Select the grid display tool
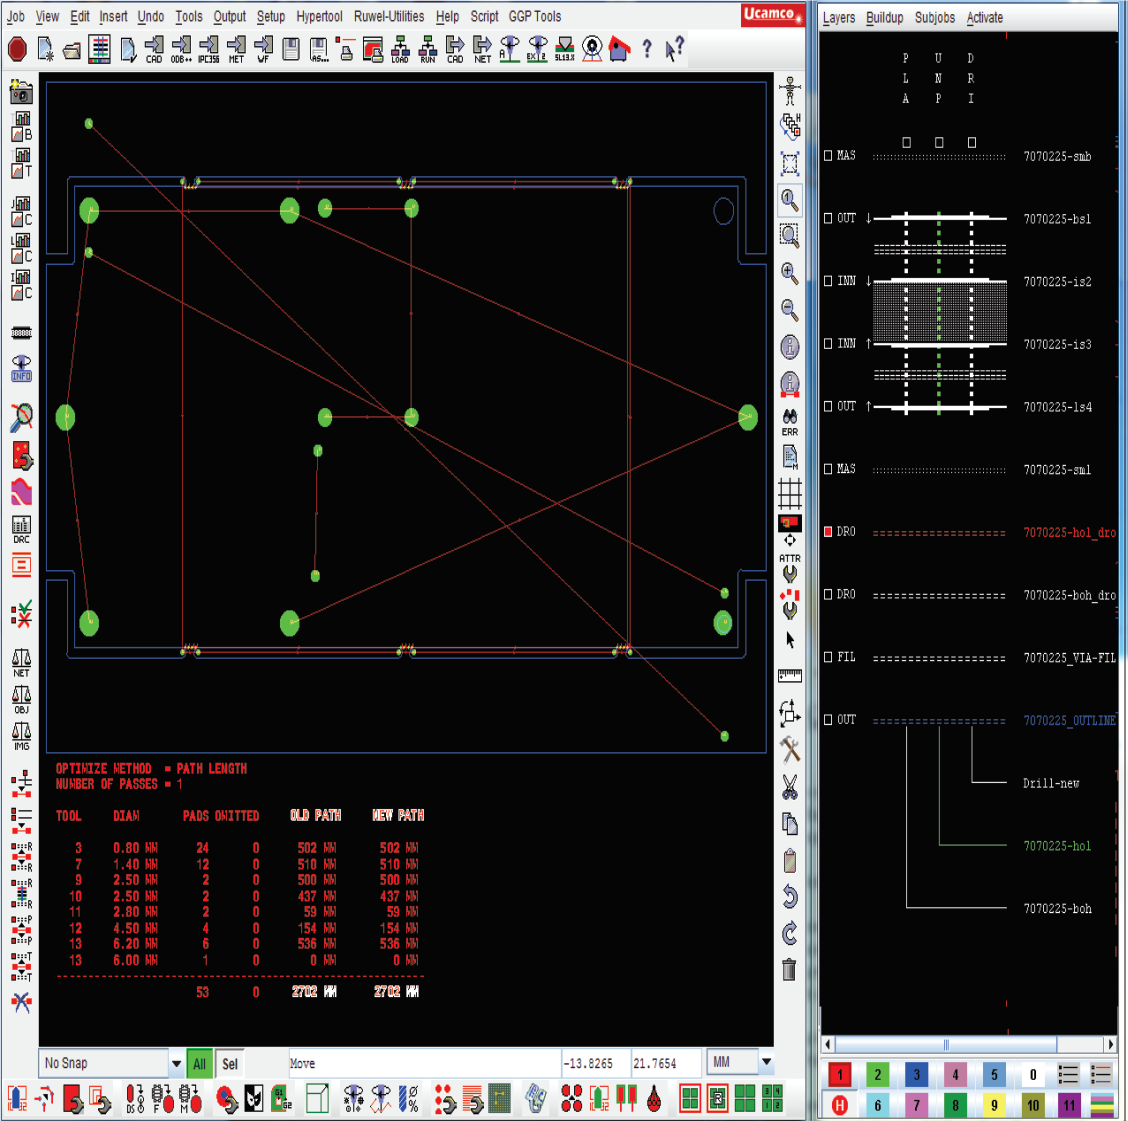This screenshot has width=1128, height=1121. [789, 492]
